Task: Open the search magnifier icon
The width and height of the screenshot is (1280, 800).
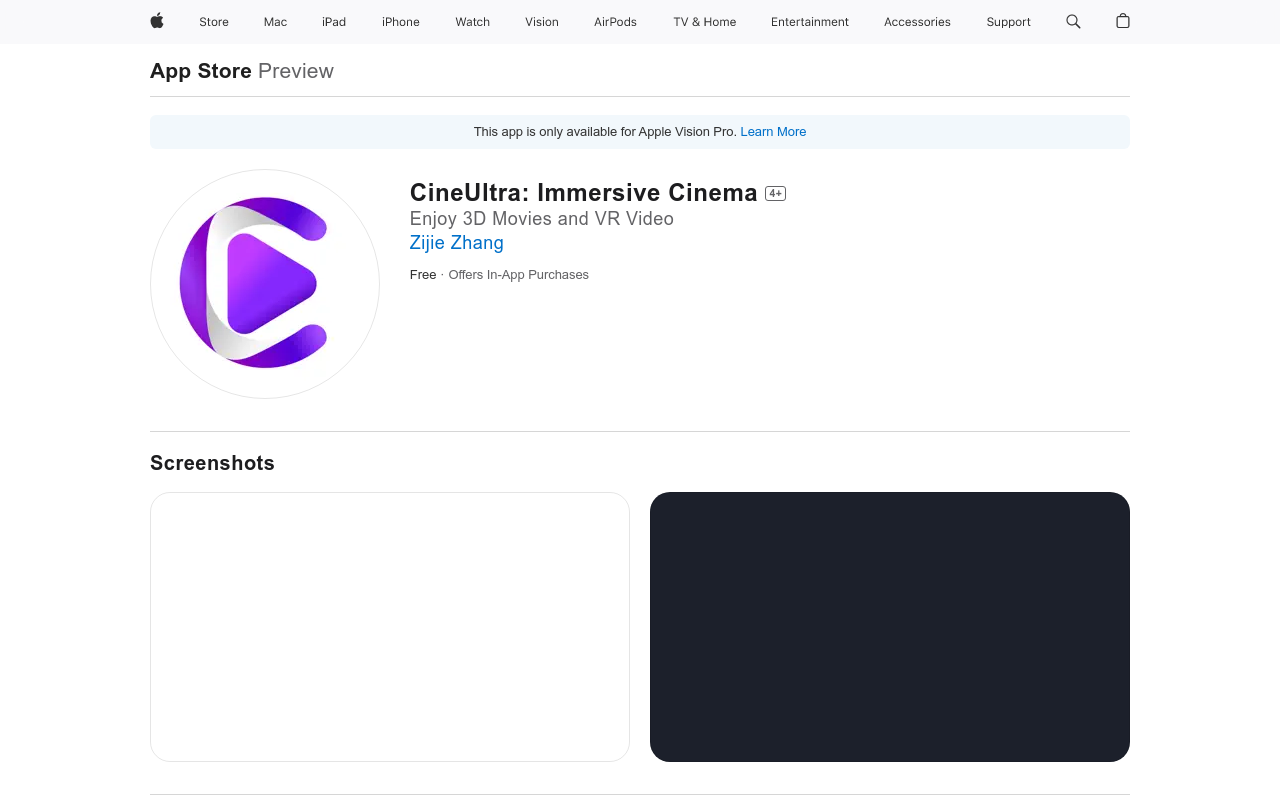Action: point(1073,21)
